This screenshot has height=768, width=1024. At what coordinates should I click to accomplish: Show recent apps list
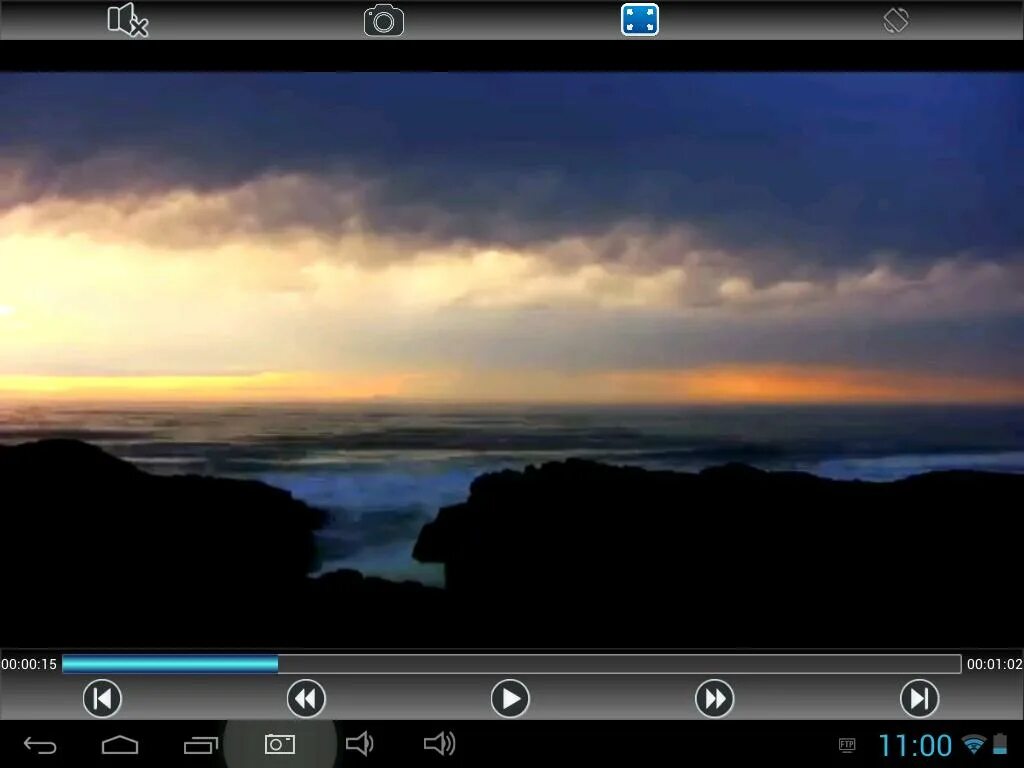tap(200, 744)
